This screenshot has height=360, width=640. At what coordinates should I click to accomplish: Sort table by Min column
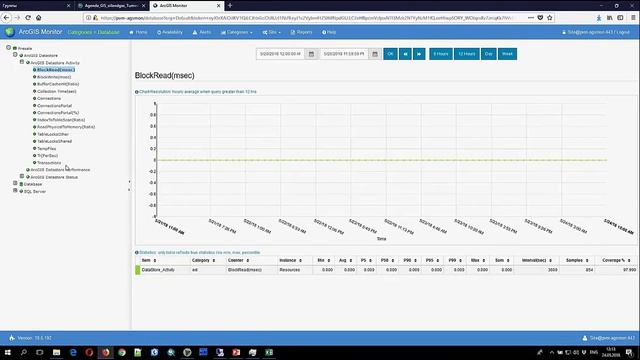(324, 260)
